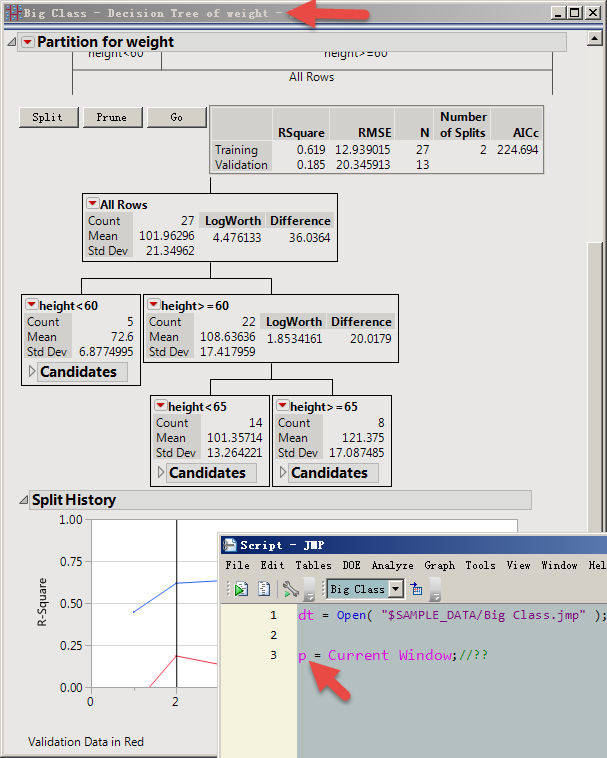Image resolution: width=607 pixels, height=758 pixels.
Task: Click the R-Square axis label
Action: coord(42,602)
